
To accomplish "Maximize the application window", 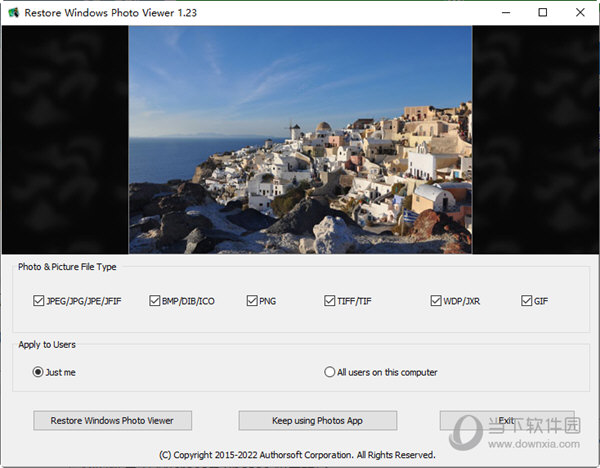I will pos(543,12).
